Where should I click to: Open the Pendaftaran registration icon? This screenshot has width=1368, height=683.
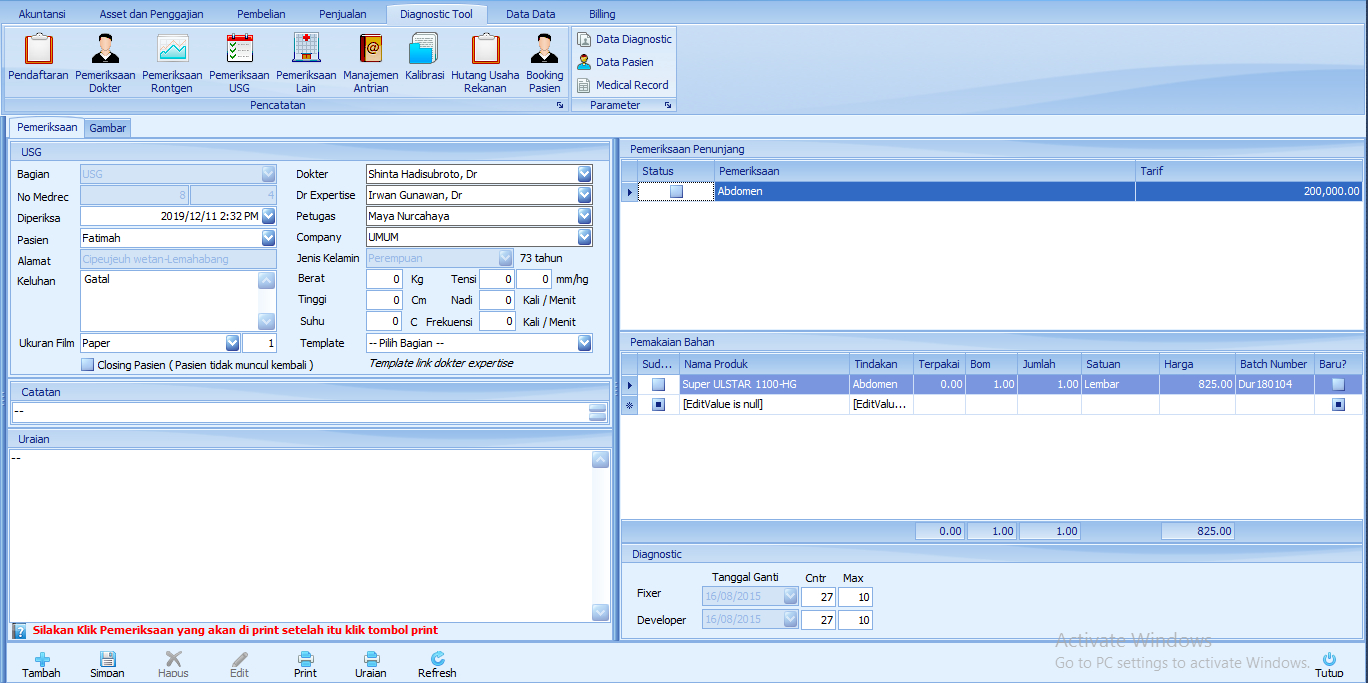[x=39, y=49]
